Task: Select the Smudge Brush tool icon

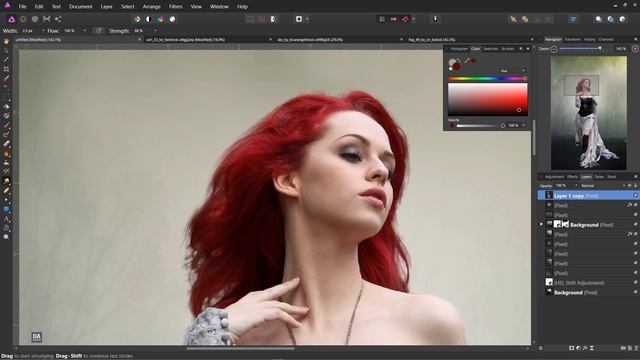Action: pyautogui.click(x=6, y=181)
